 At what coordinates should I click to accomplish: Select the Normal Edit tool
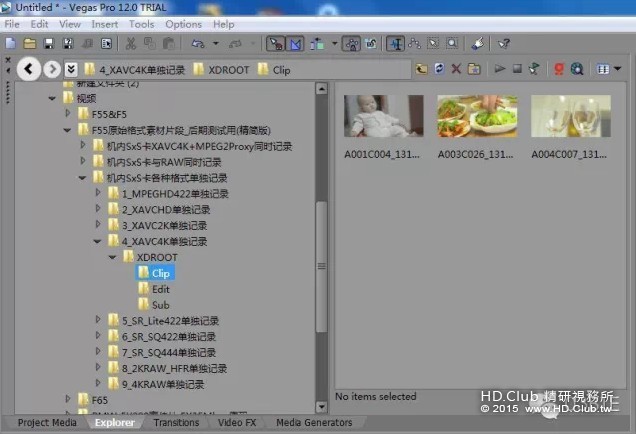coord(395,43)
